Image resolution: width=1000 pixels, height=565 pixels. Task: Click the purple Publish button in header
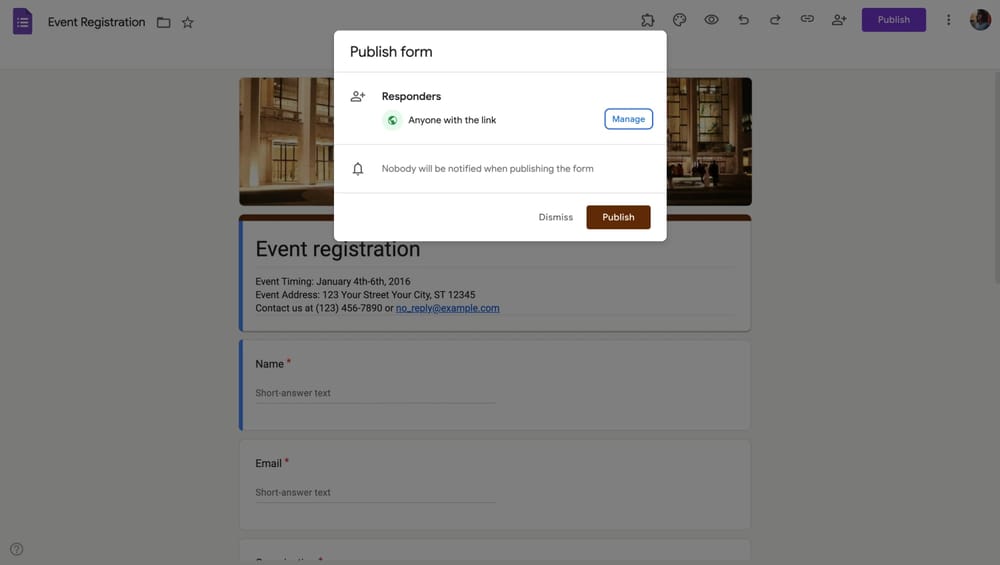(893, 20)
